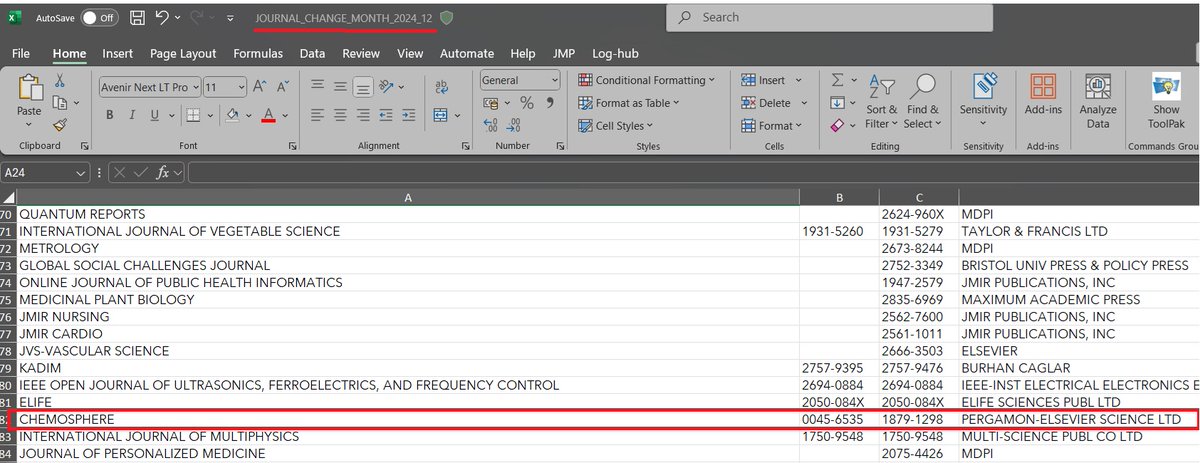Viewport: 1200px width, 463px height.
Task: Open the font color dropdown arrow
Action: point(284,115)
